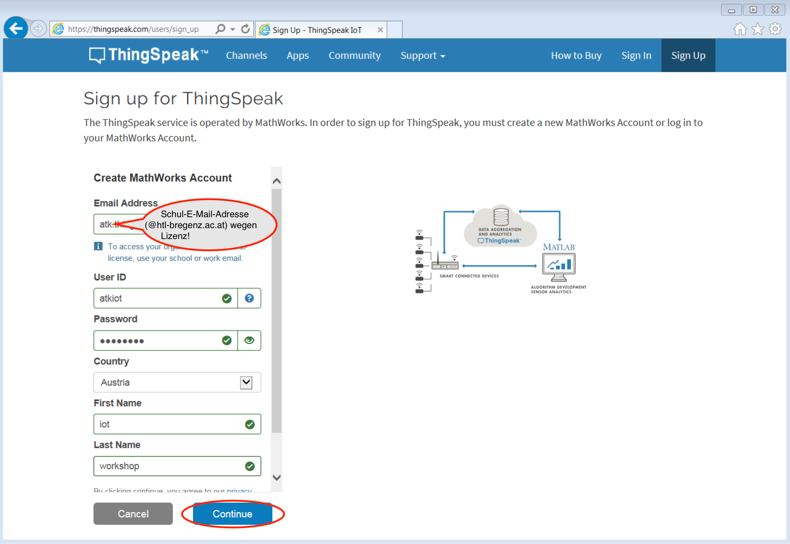
Task: Click the form scrollbar down arrow
Action: pyautogui.click(x=276, y=478)
